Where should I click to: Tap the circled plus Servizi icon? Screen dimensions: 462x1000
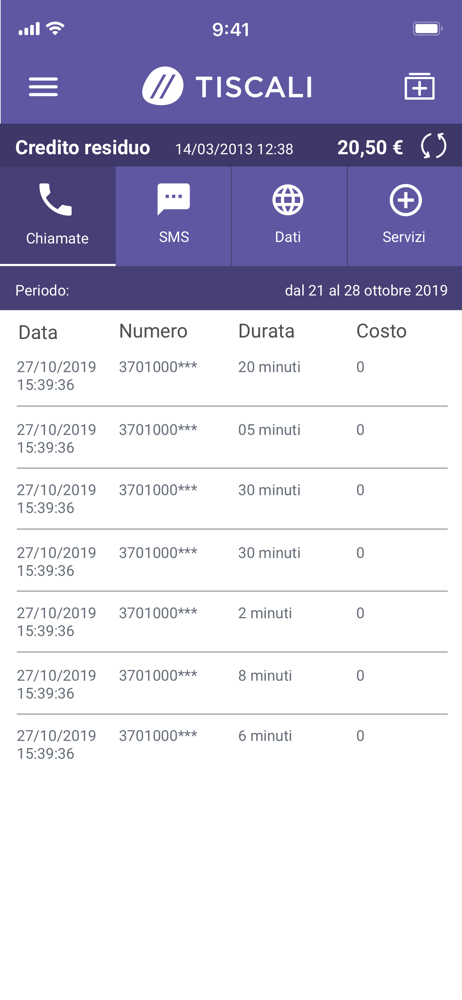tap(405, 200)
